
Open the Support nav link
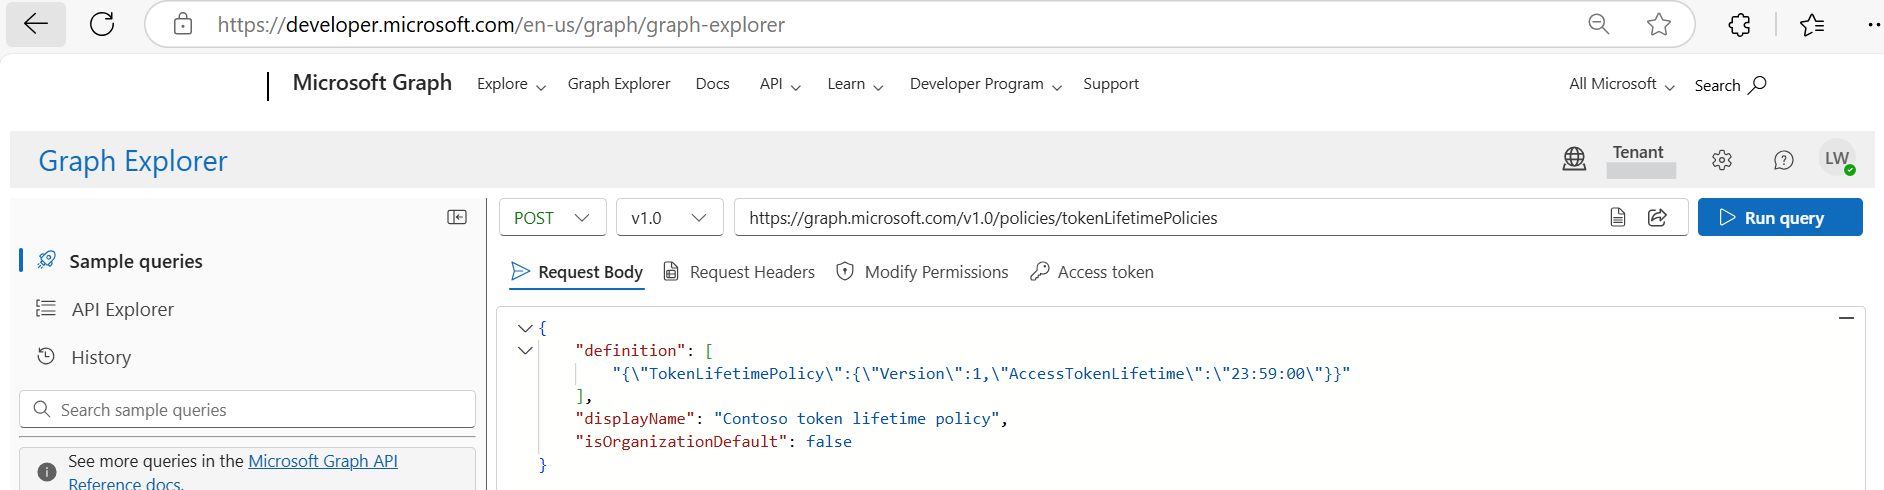click(1111, 84)
